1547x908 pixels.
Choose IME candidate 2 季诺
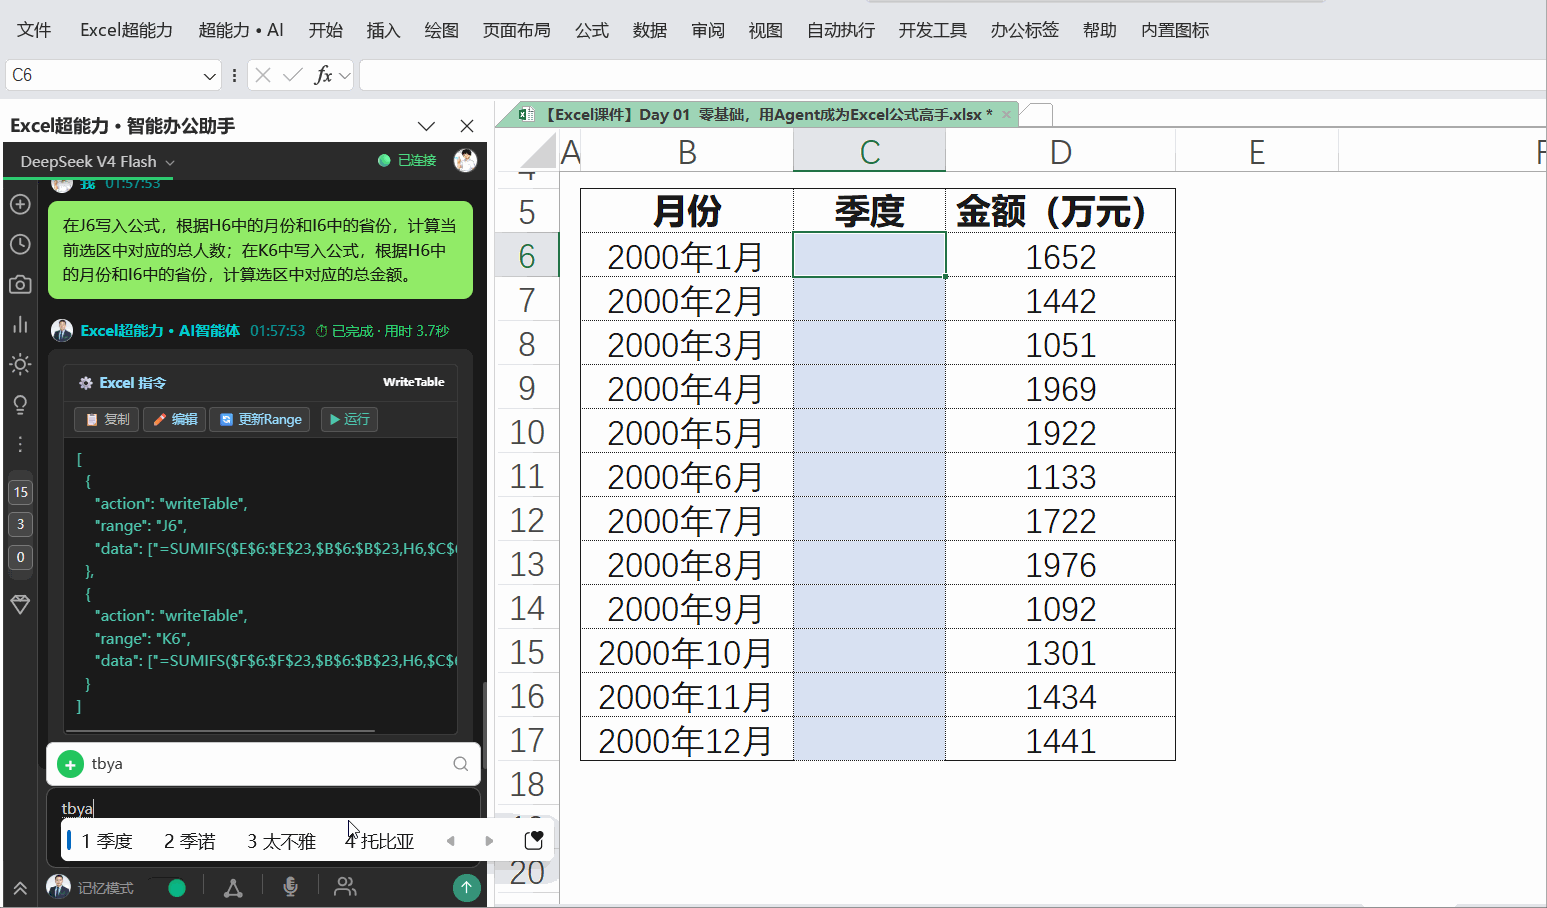click(190, 841)
